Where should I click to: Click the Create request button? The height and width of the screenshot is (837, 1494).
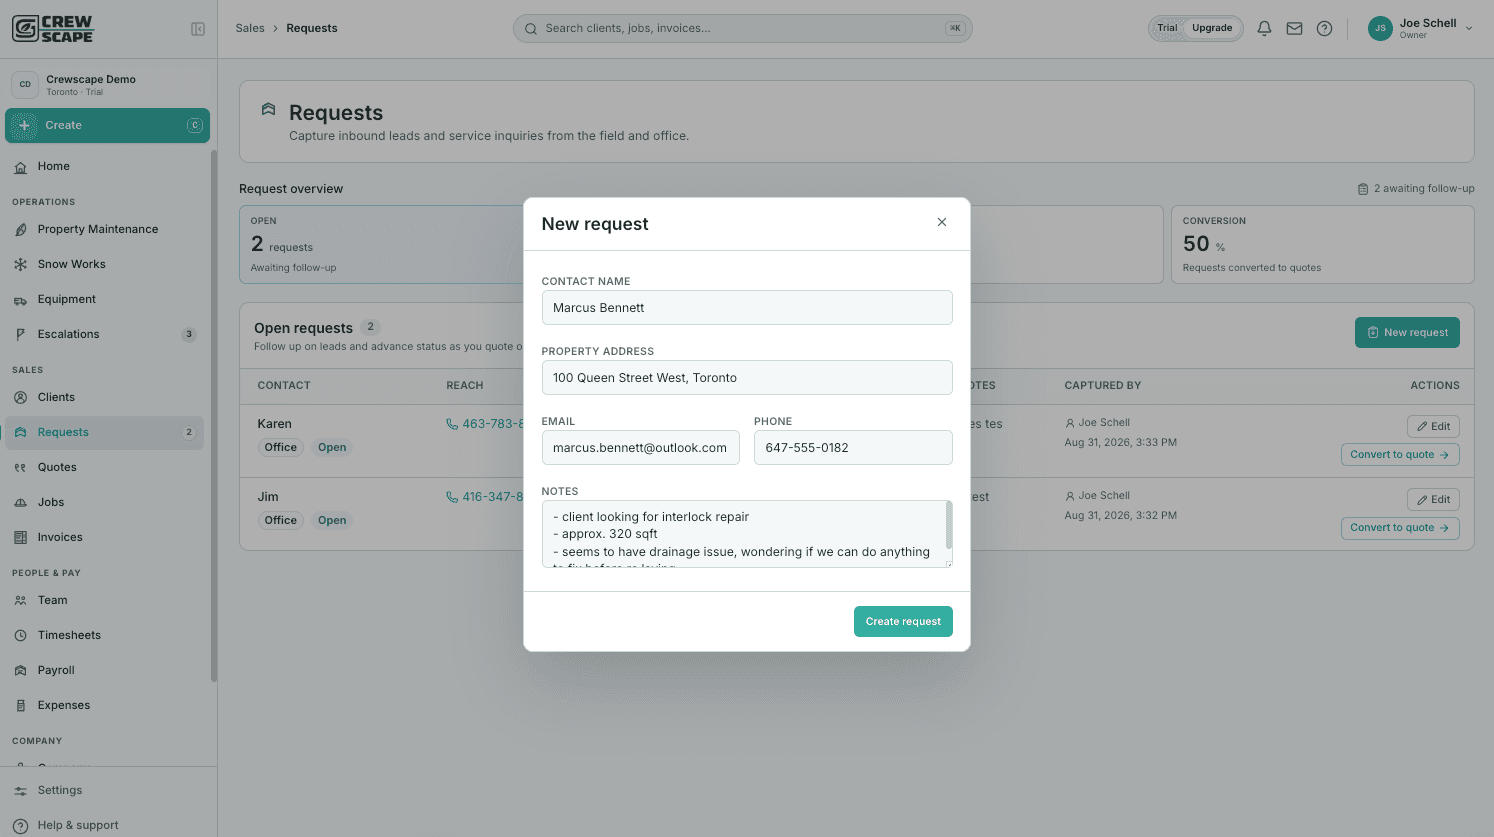903,622
